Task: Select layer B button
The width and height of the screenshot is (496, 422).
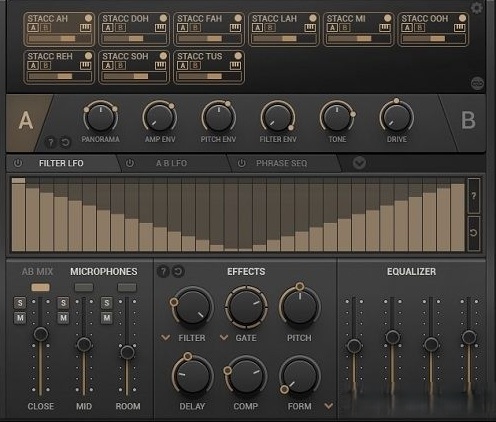Action: coord(468,120)
